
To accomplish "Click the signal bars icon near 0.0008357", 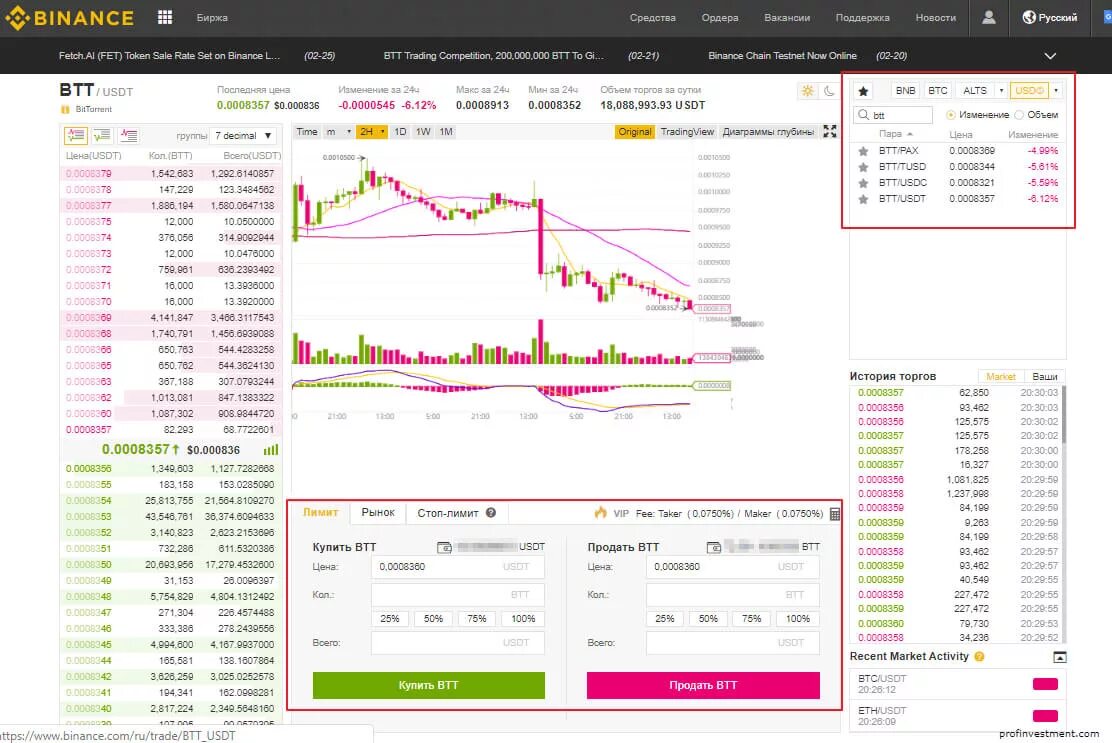I will coord(271,449).
